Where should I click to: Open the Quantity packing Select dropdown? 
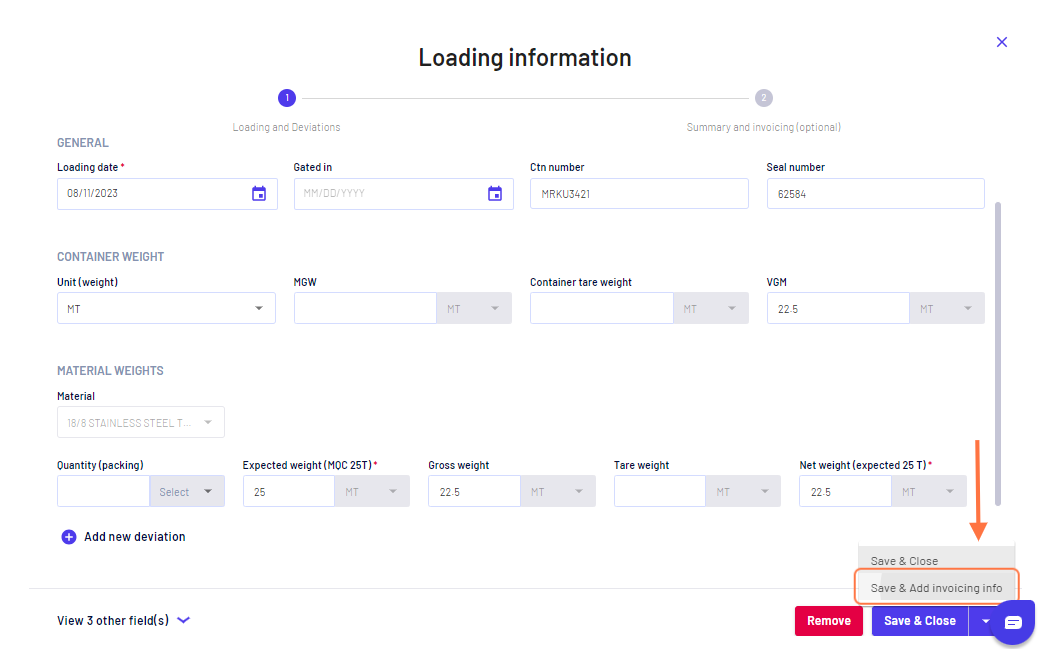point(187,492)
